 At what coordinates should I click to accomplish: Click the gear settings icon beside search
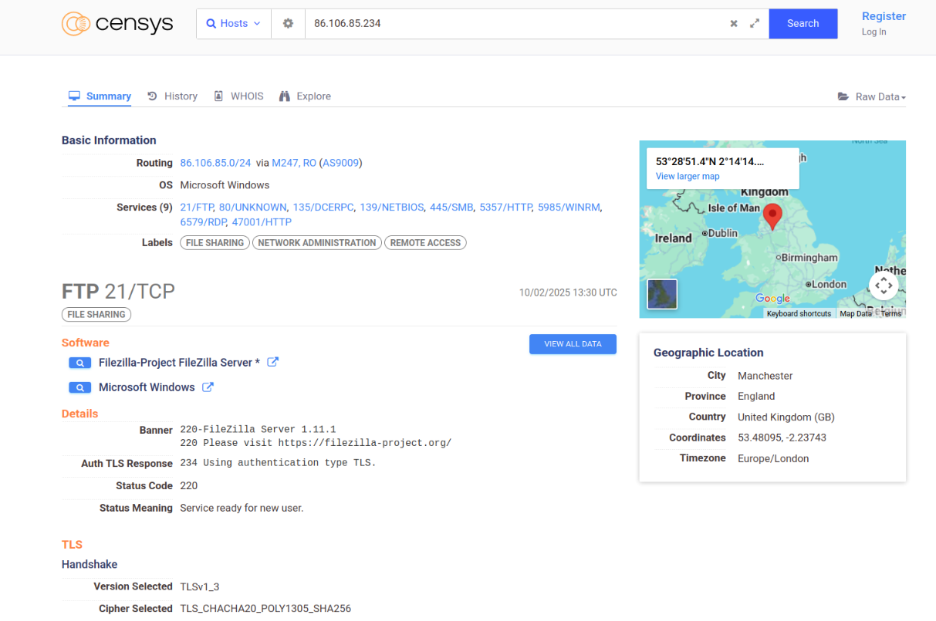(x=288, y=23)
